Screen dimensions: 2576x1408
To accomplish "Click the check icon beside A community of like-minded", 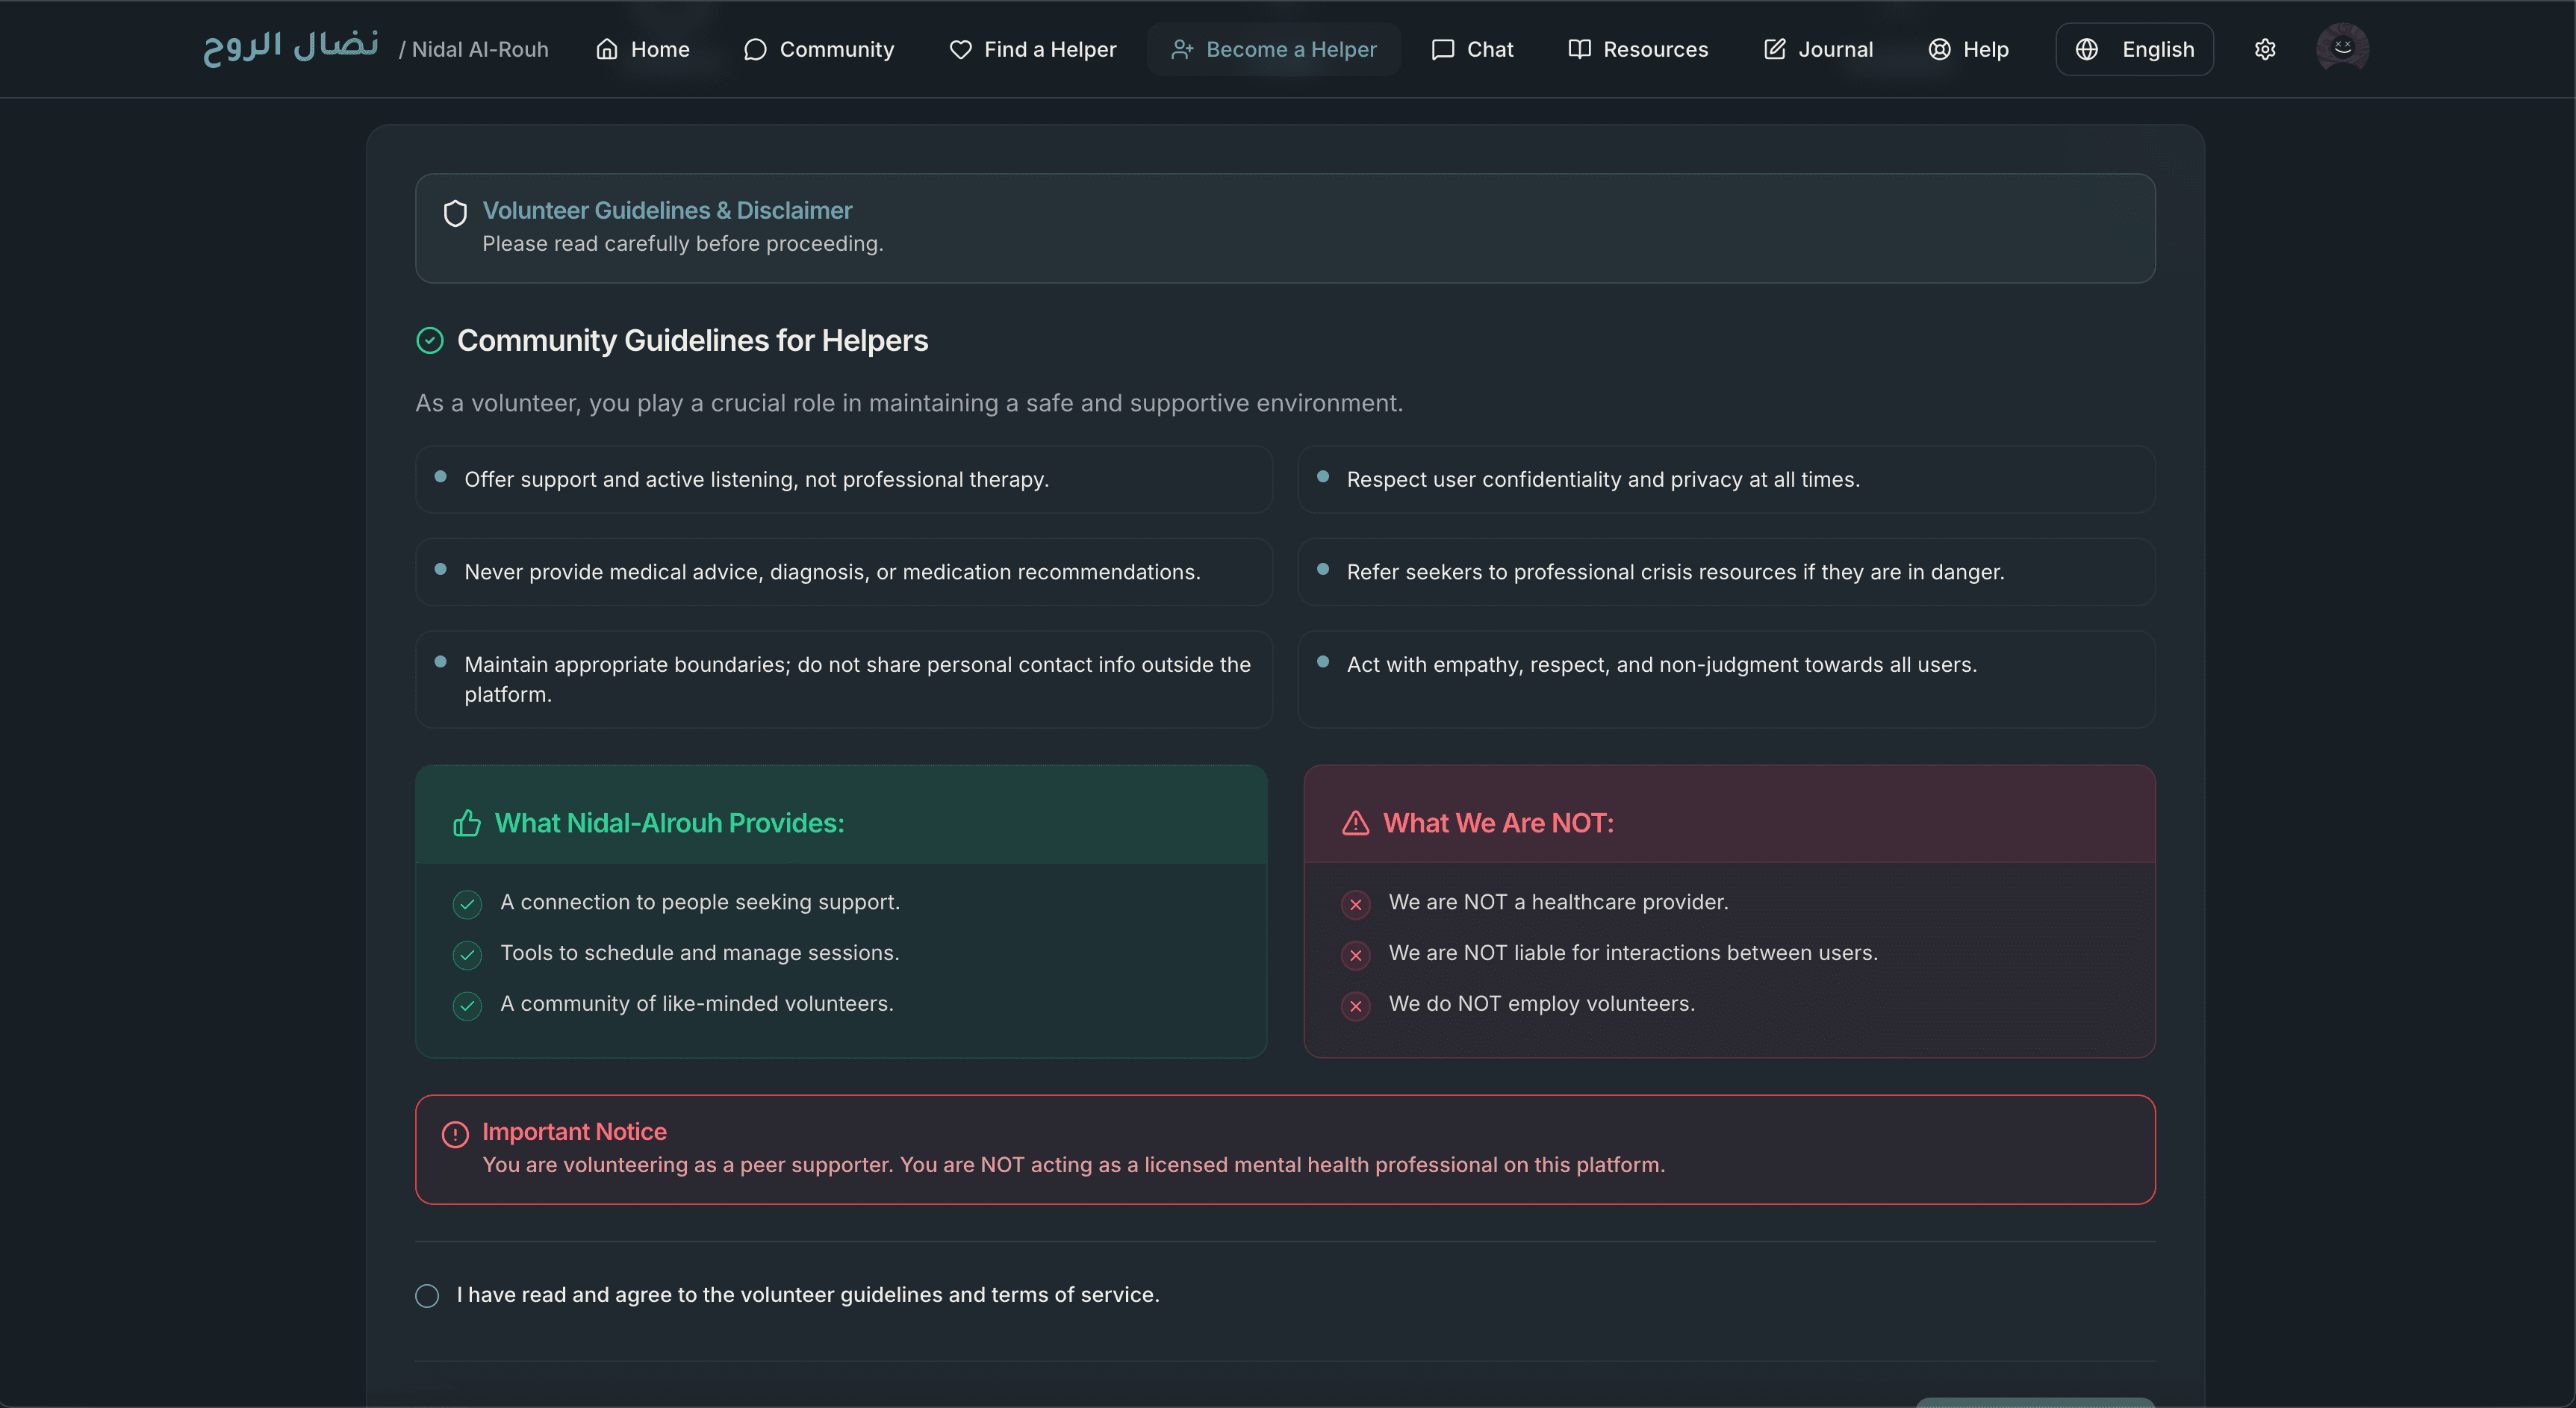I will (x=467, y=1006).
